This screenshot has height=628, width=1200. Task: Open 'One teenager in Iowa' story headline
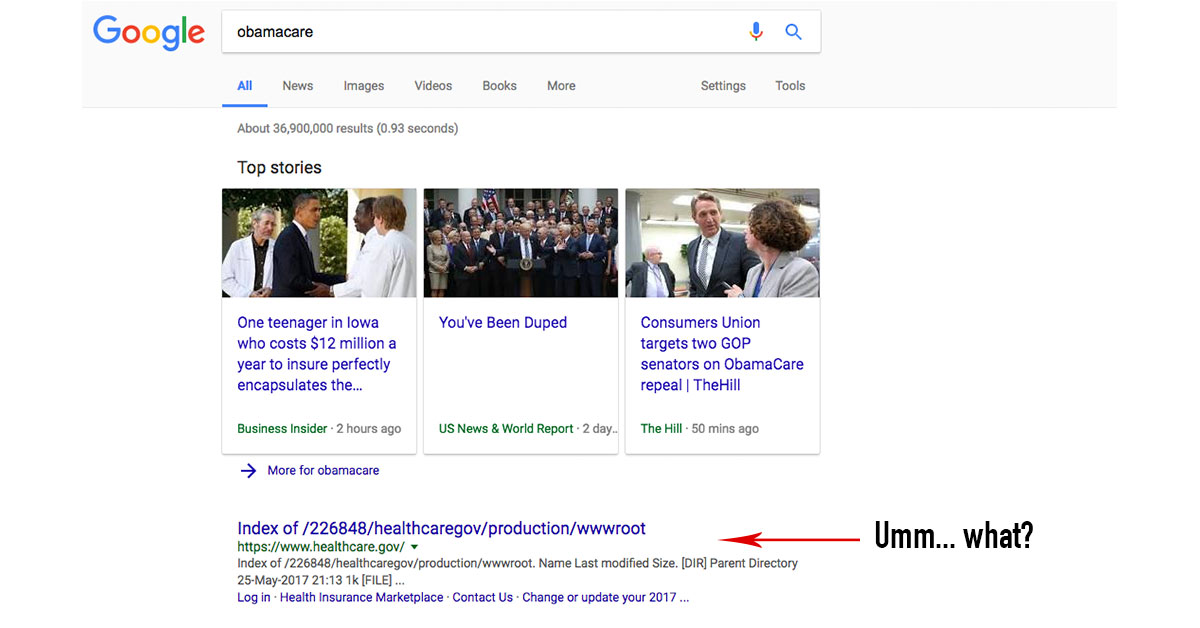[x=316, y=354]
